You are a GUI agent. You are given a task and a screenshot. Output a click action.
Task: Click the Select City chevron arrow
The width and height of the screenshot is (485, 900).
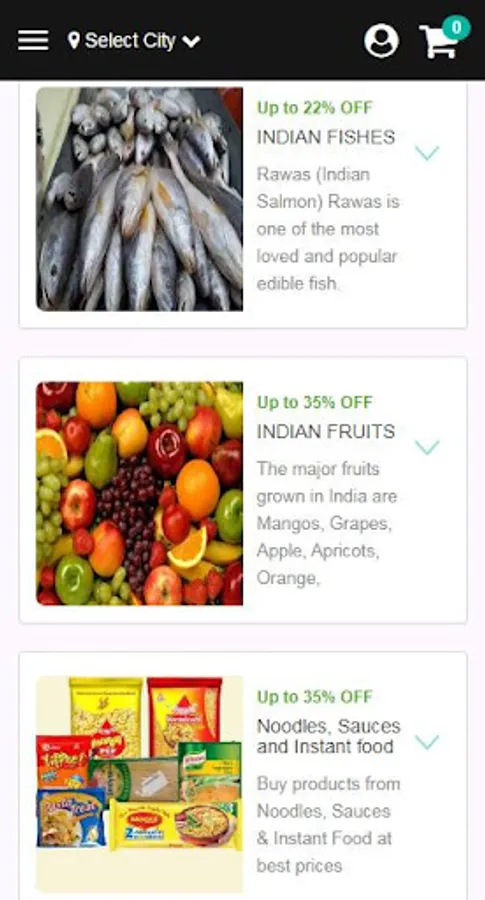[x=191, y=41]
